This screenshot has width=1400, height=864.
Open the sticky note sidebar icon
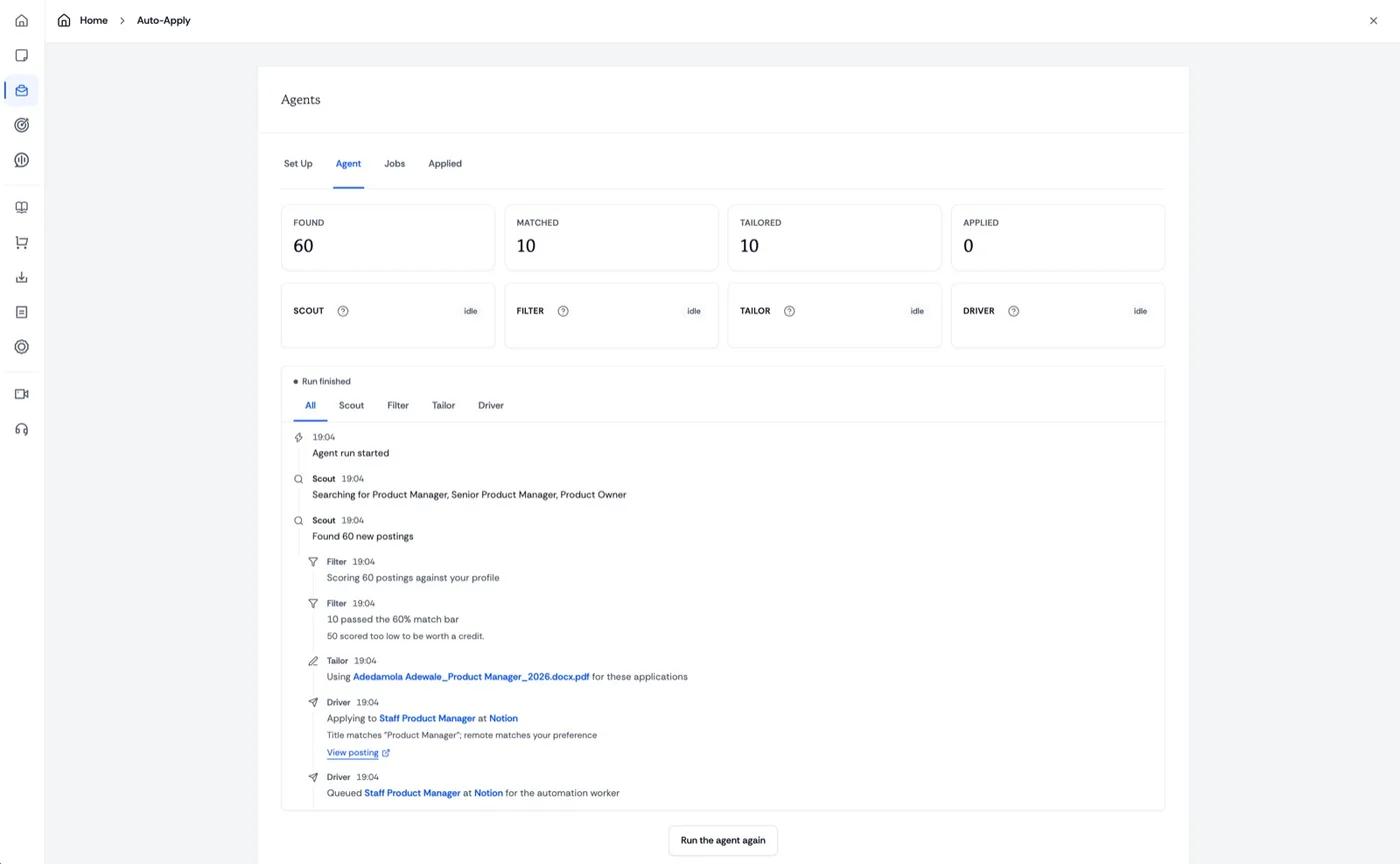pos(22,56)
